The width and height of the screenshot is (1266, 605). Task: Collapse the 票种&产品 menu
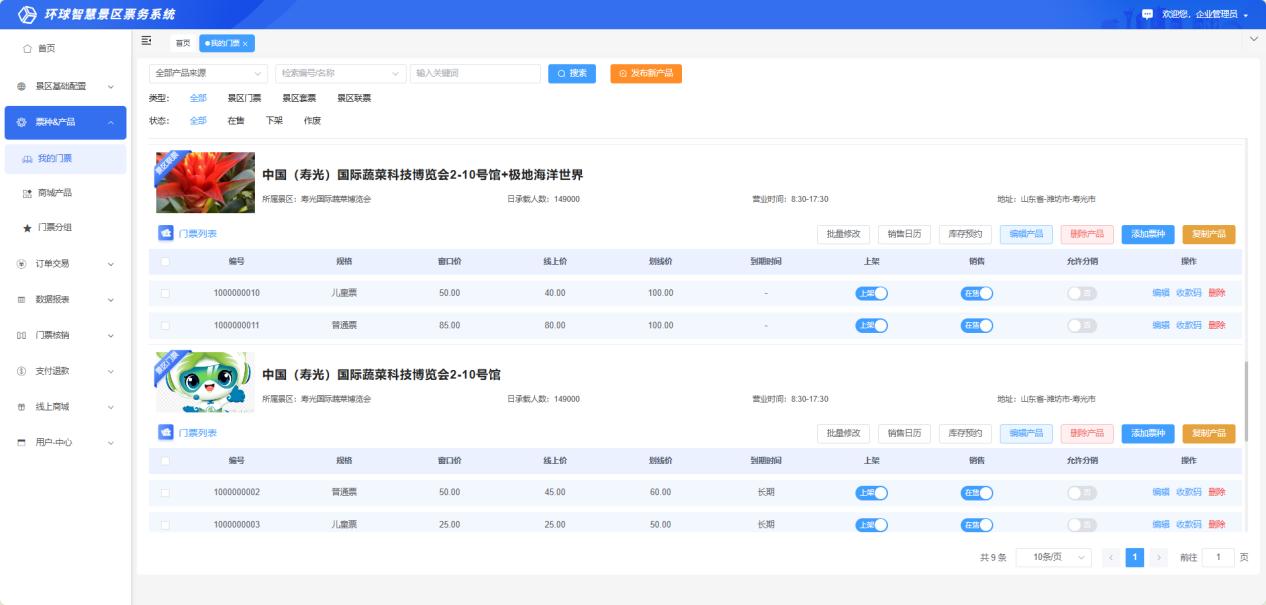point(66,122)
